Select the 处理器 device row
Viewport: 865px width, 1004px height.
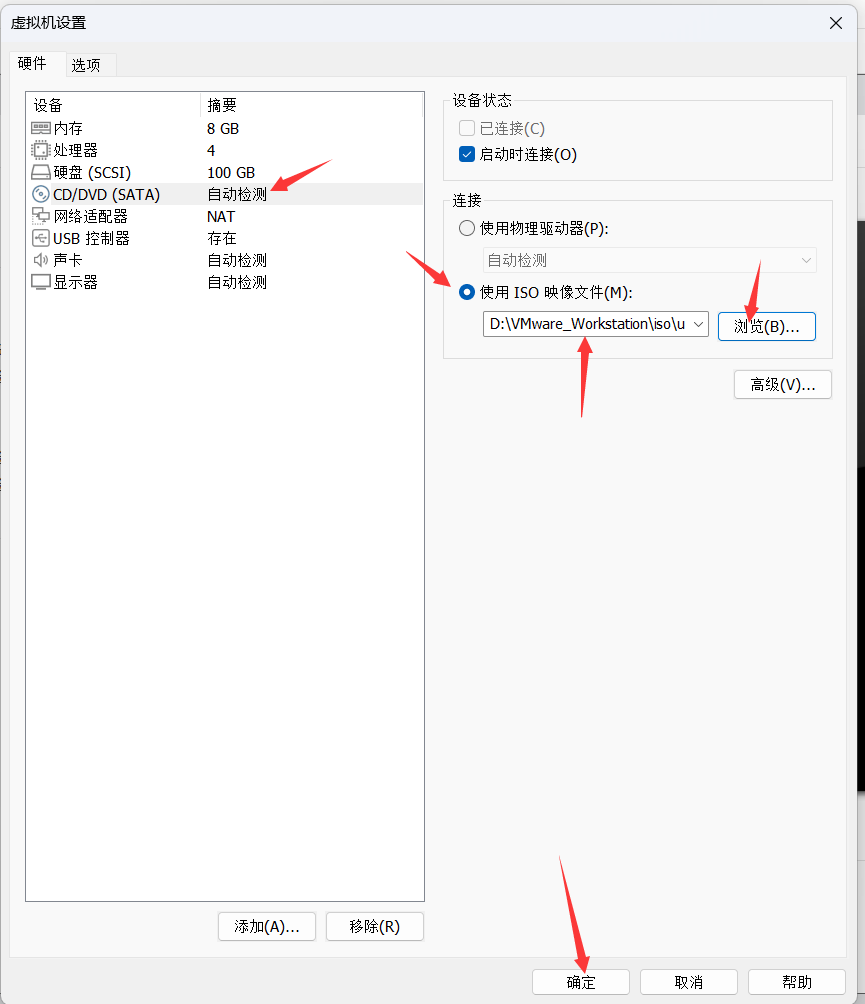coord(225,150)
